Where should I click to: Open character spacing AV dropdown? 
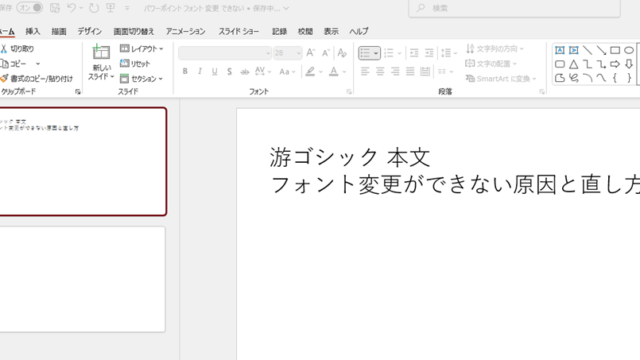point(263,71)
